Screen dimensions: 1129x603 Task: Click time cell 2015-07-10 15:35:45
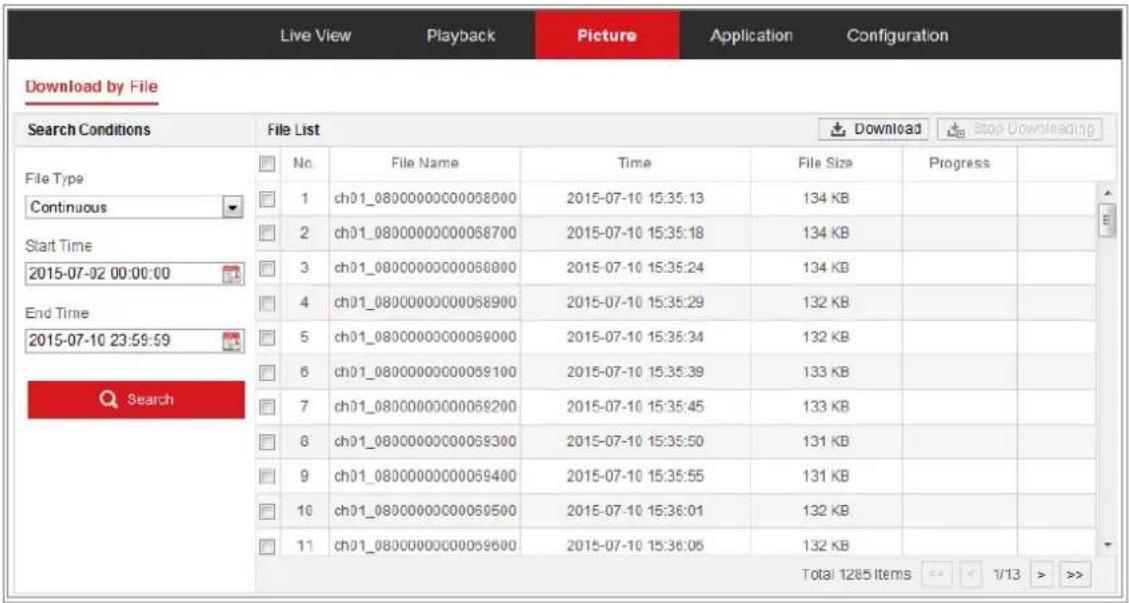point(634,407)
